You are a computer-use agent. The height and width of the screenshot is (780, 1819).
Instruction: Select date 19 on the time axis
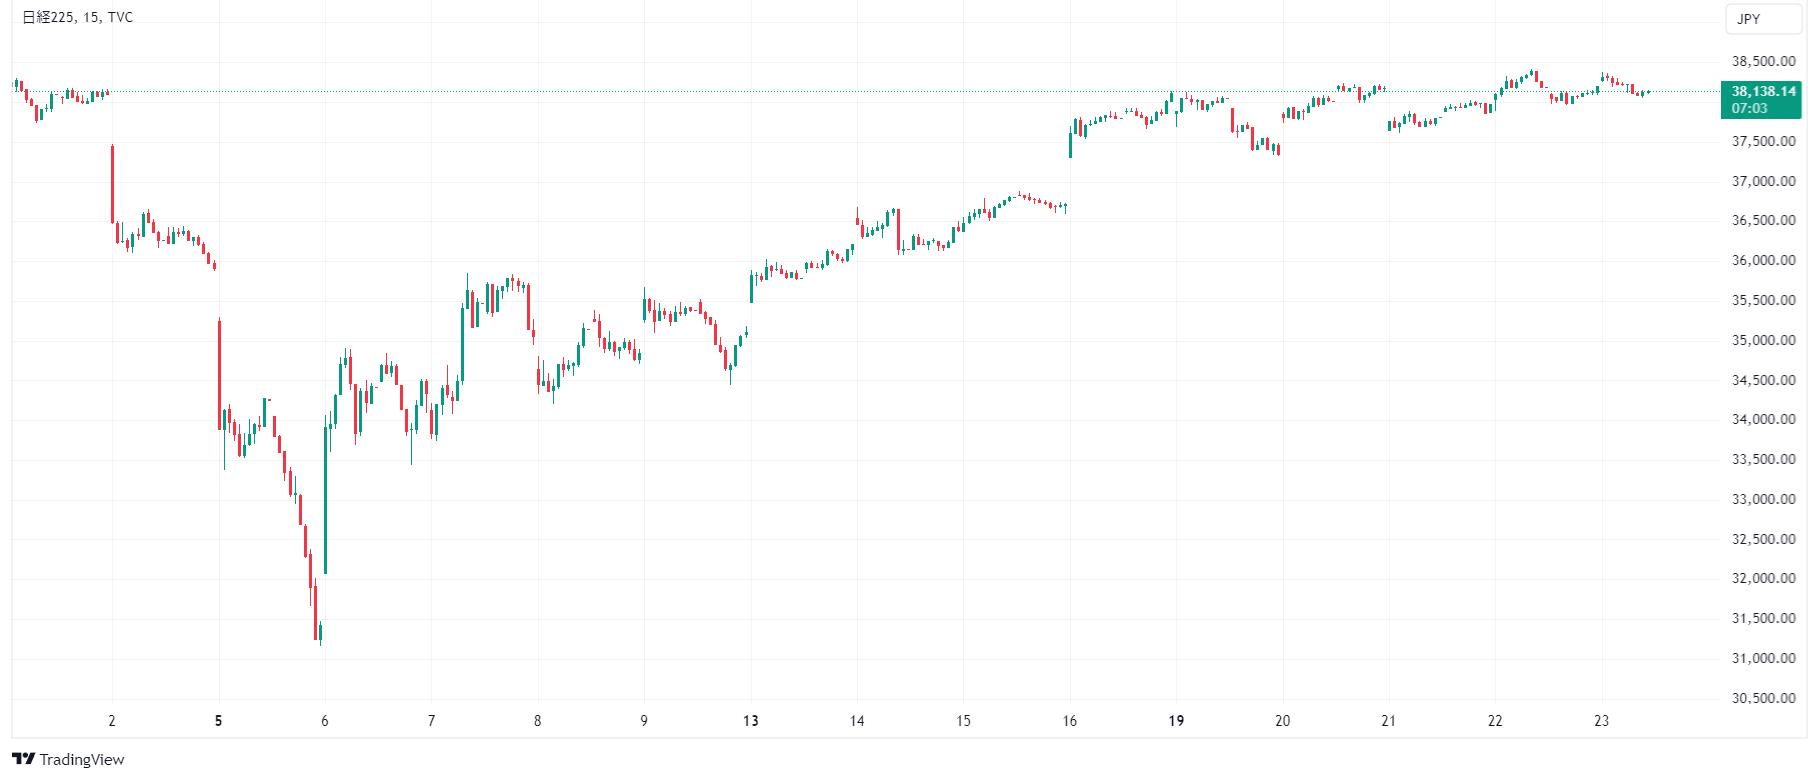(1176, 721)
